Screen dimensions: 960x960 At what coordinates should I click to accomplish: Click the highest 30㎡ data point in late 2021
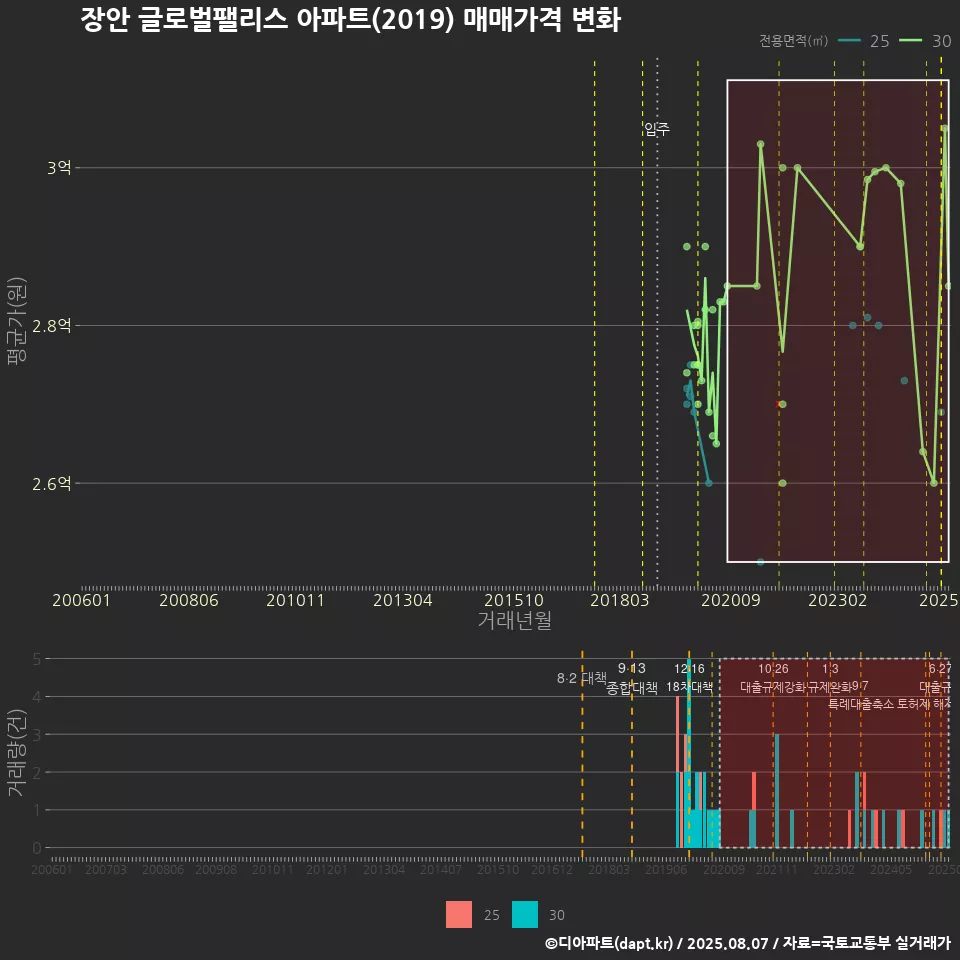782,167
